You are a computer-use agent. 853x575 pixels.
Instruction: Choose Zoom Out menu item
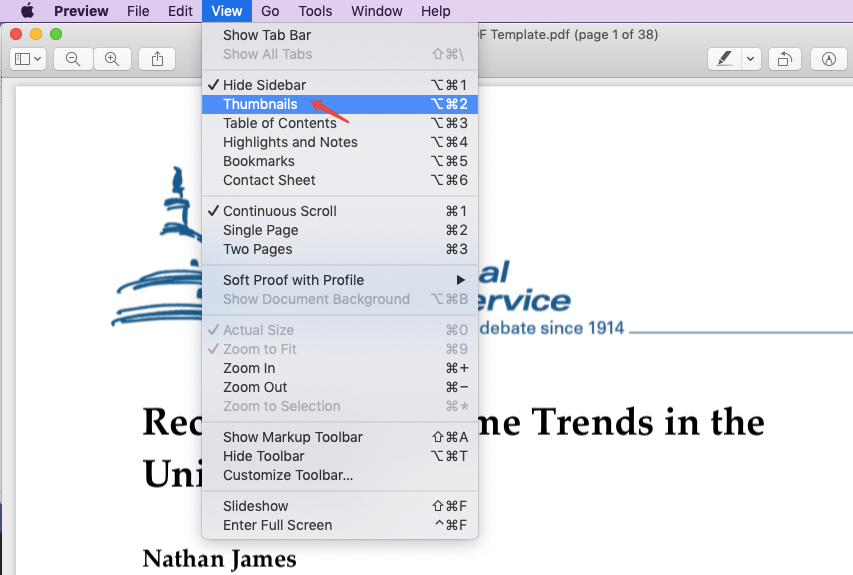click(339, 387)
